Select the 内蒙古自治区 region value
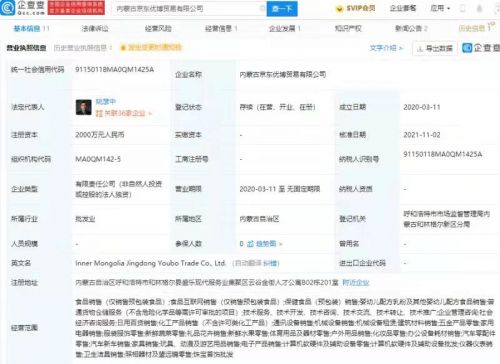 259,219
